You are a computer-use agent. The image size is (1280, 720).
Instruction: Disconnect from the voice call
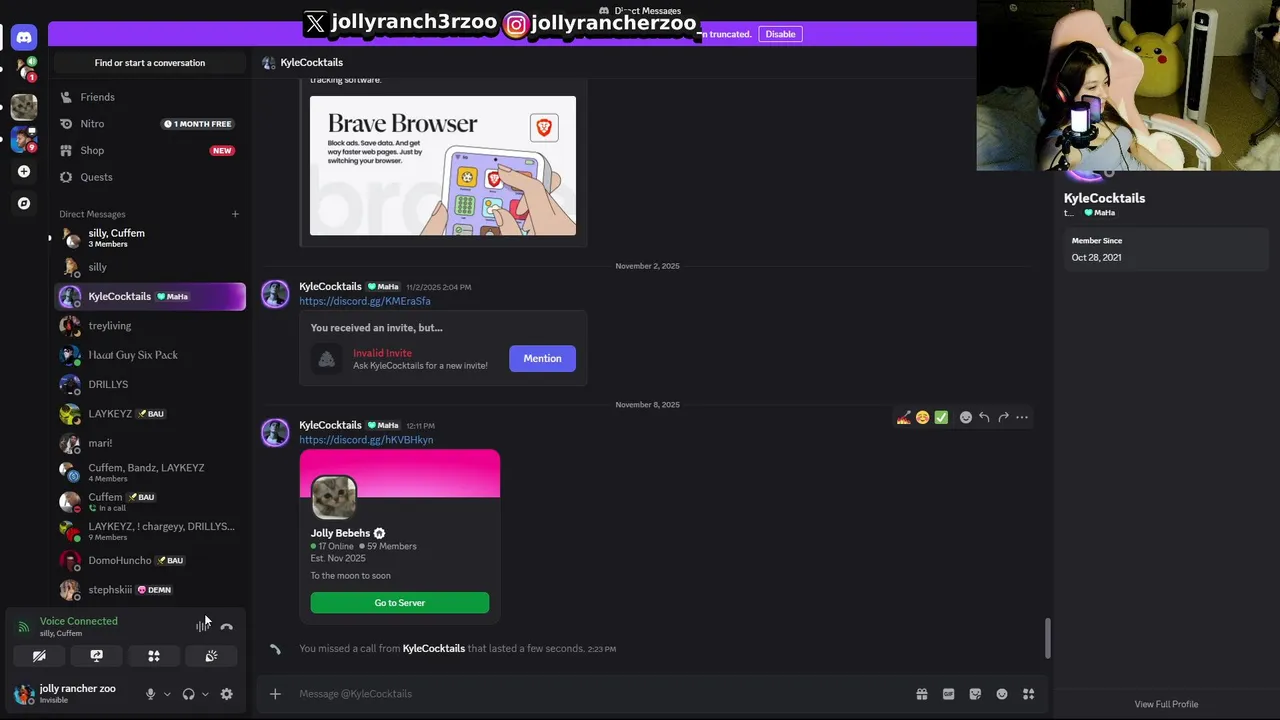tap(227, 627)
